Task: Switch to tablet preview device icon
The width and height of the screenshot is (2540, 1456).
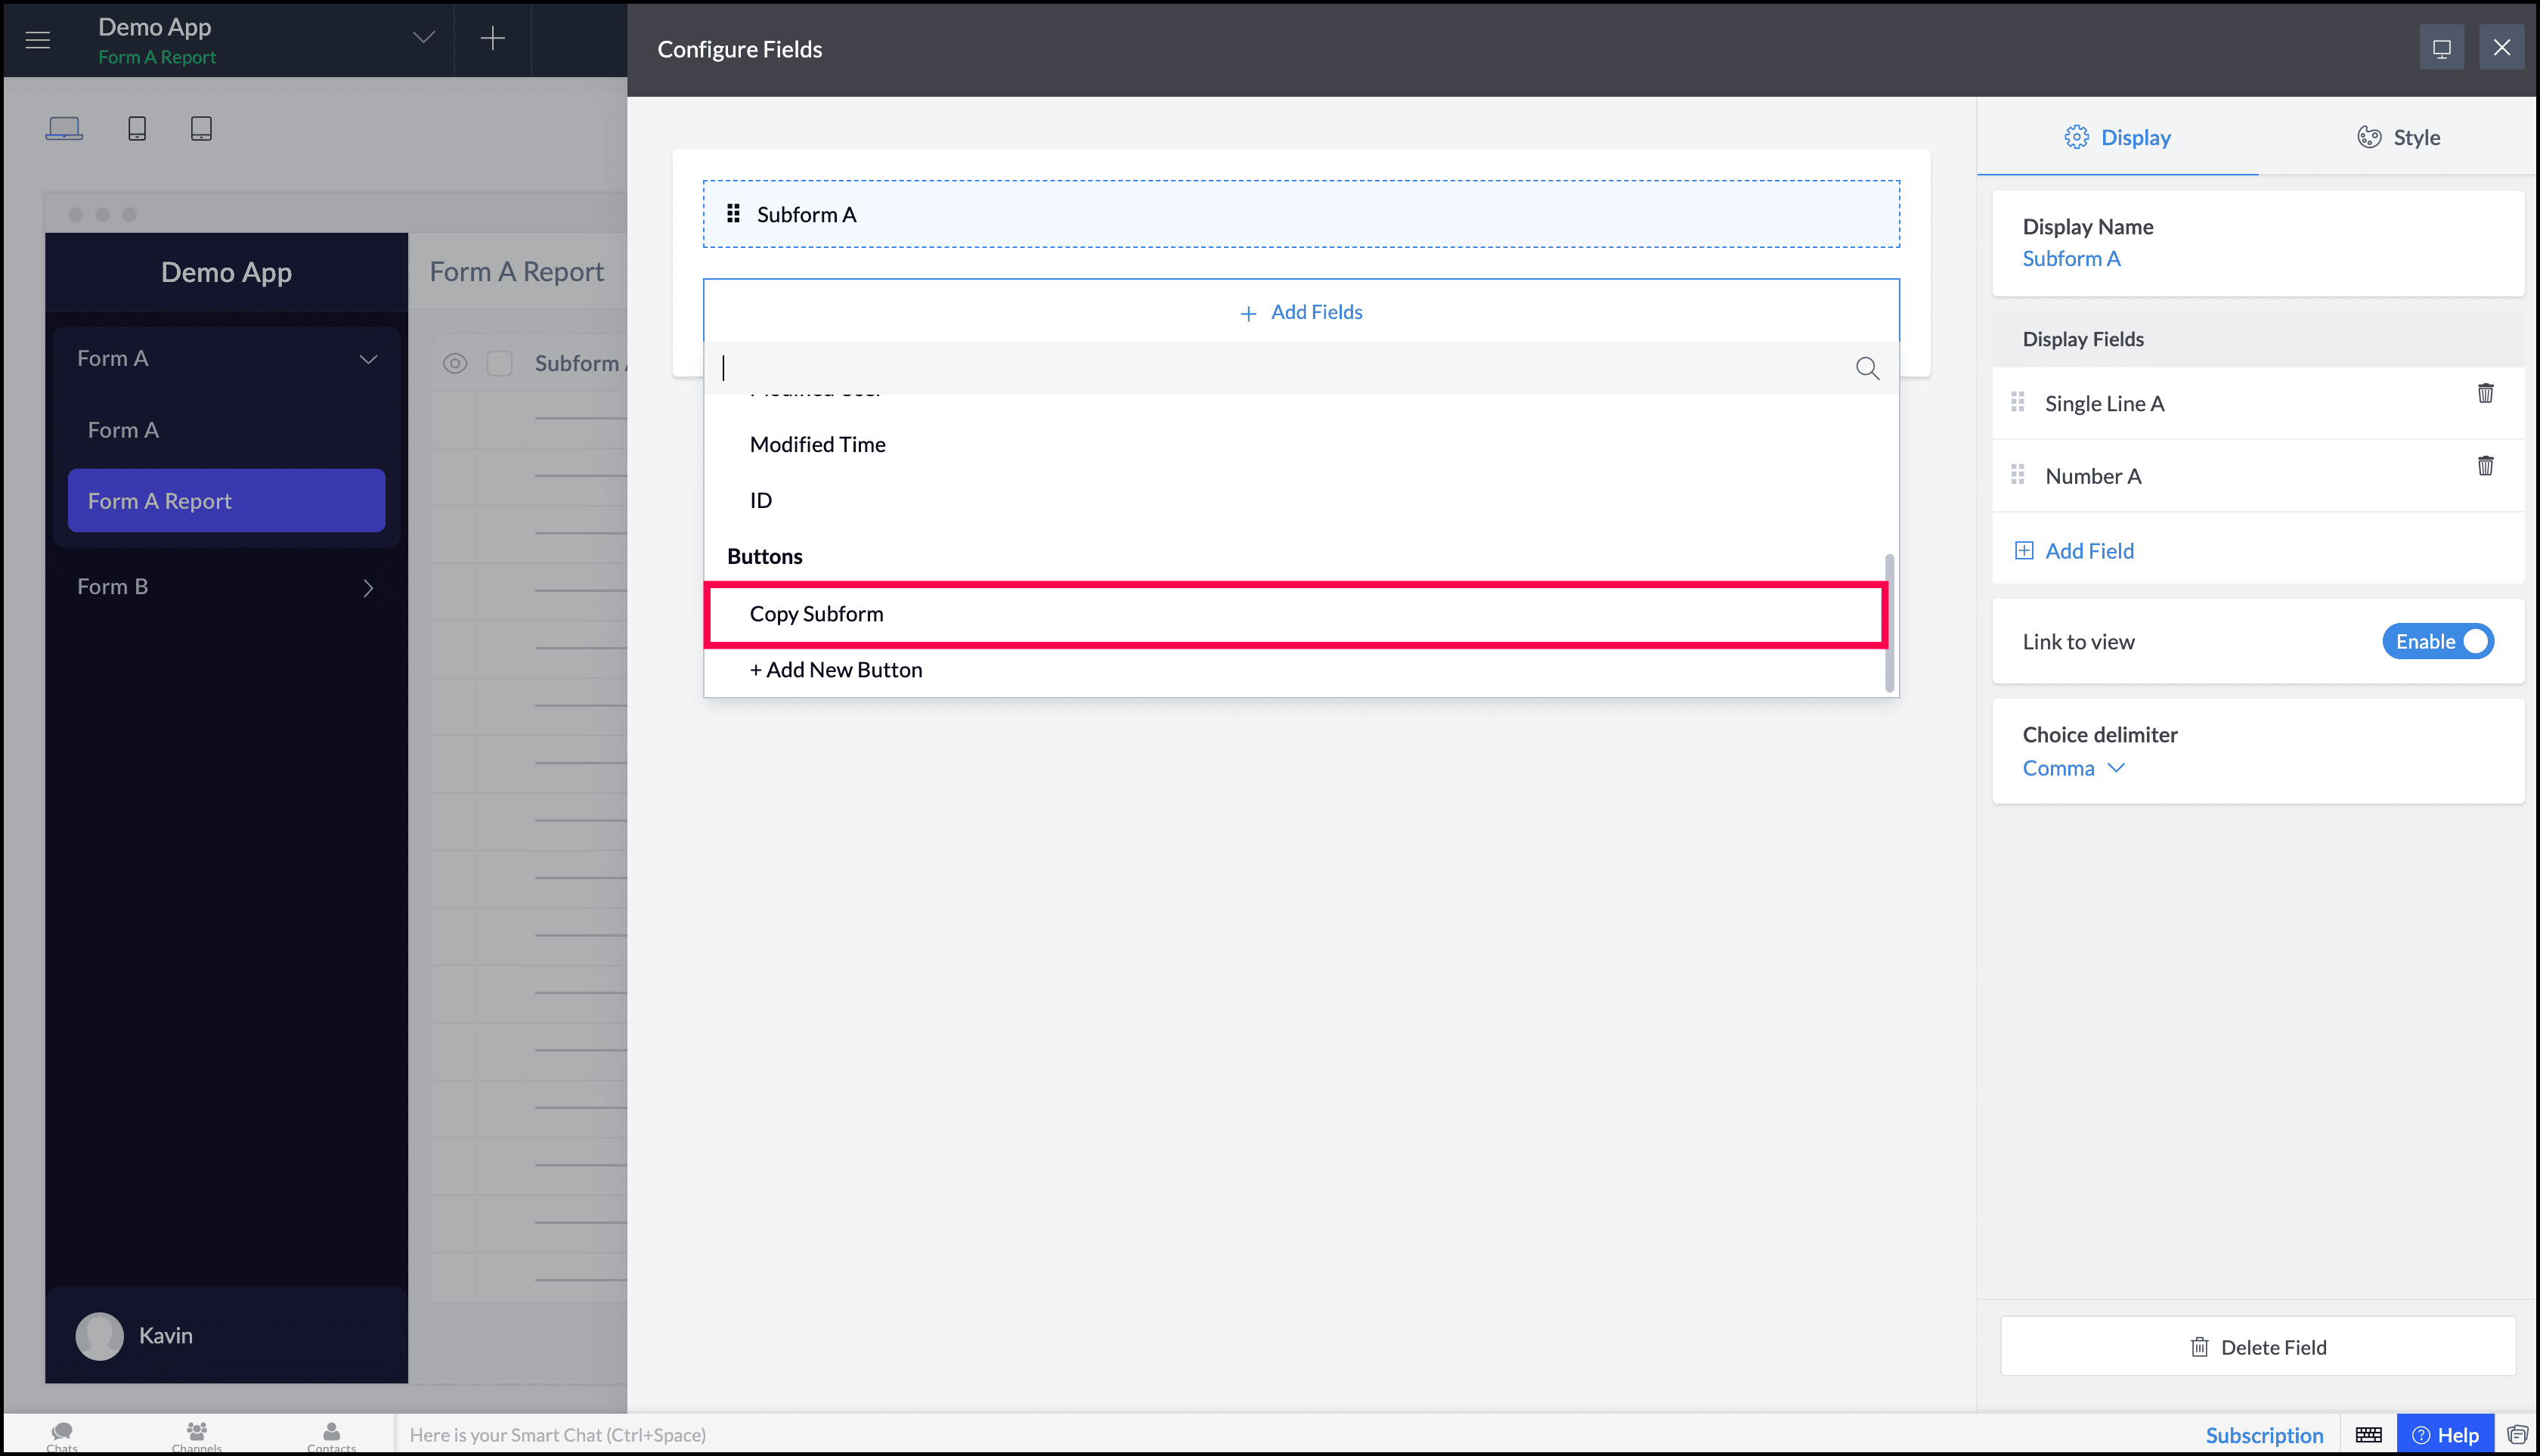Action: [201, 129]
